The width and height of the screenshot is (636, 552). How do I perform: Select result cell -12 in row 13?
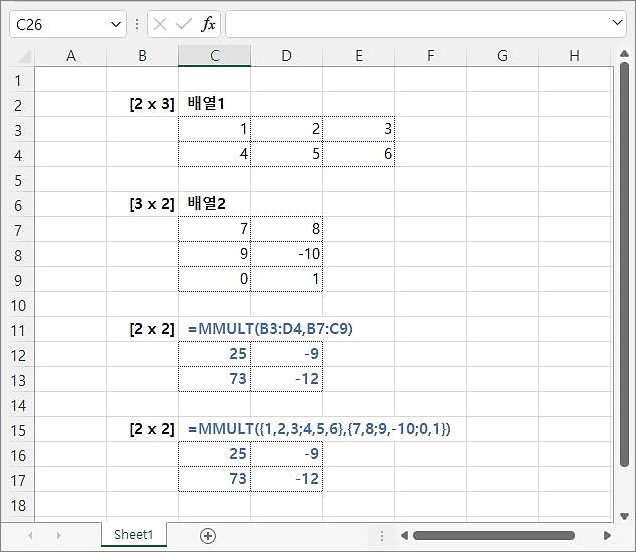tap(286, 379)
